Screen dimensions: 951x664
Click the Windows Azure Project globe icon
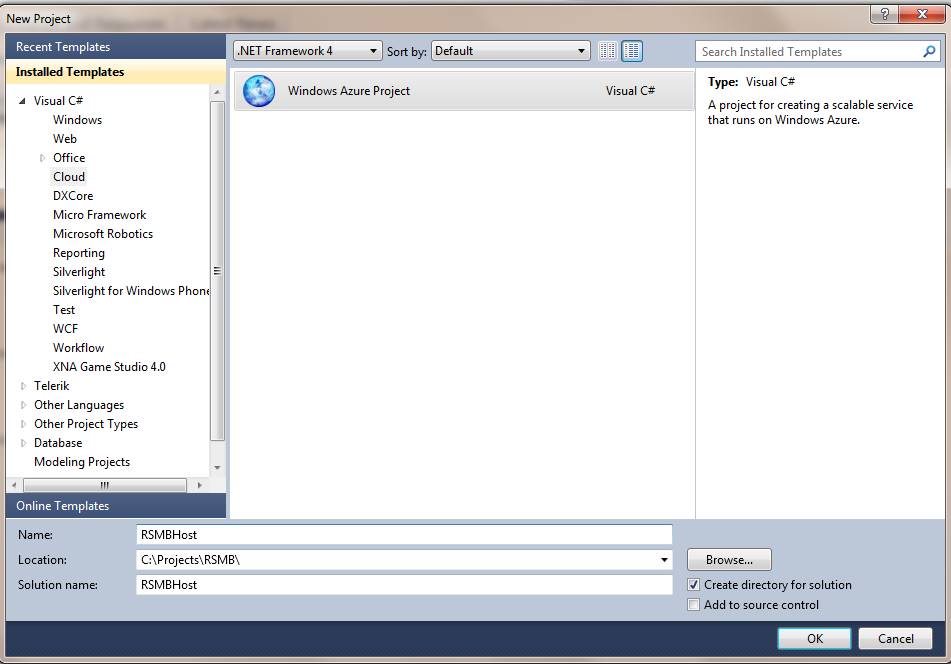259,91
